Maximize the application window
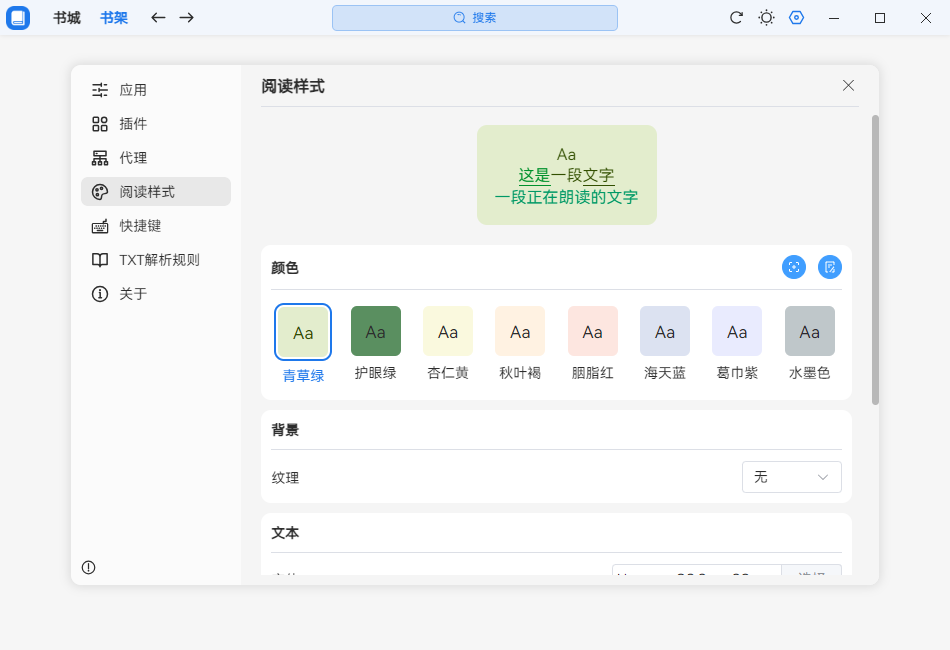This screenshot has width=950, height=650. 880,18
